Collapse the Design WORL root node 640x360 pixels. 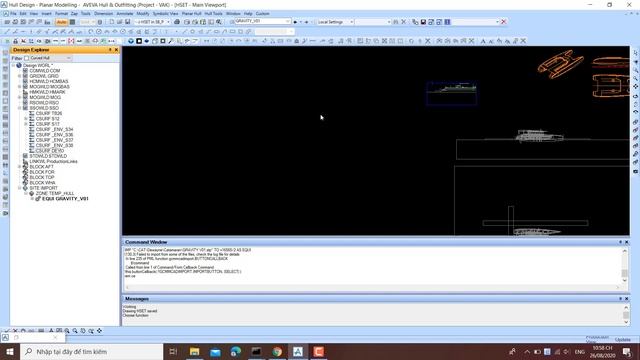point(13,65)
